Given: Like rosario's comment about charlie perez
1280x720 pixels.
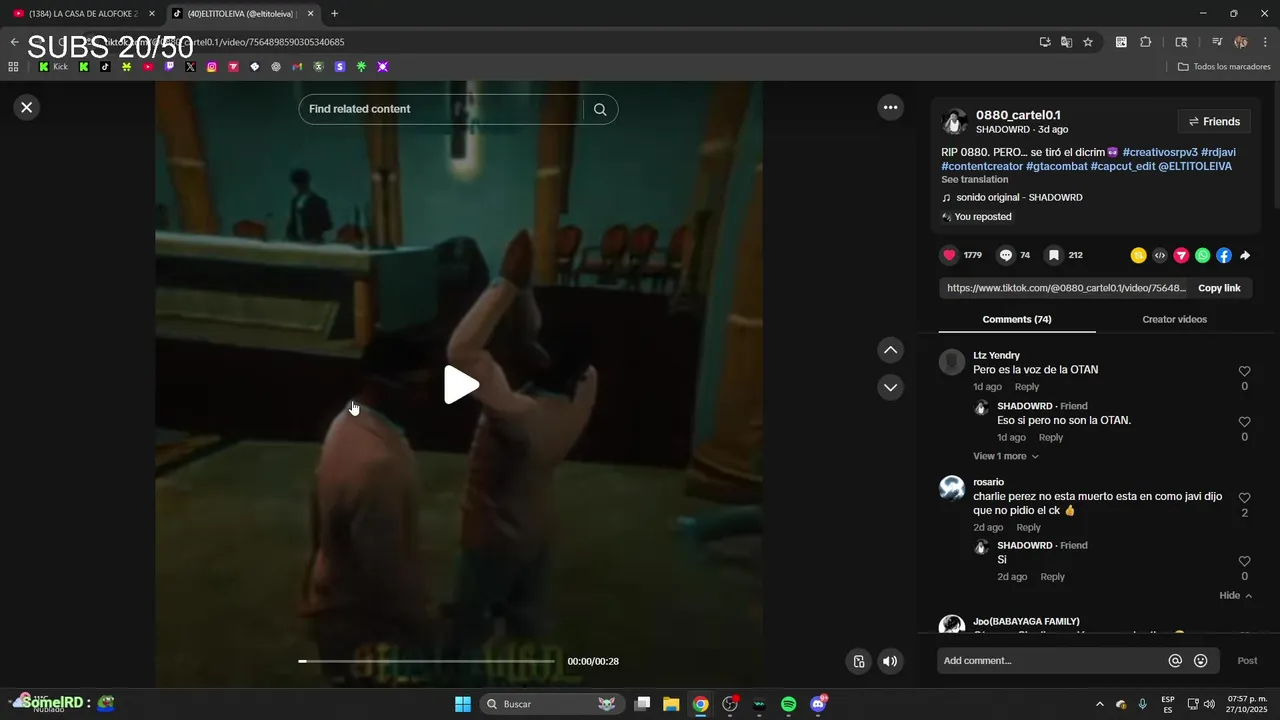Looking at the screenshot, I should click(1244, 498).
